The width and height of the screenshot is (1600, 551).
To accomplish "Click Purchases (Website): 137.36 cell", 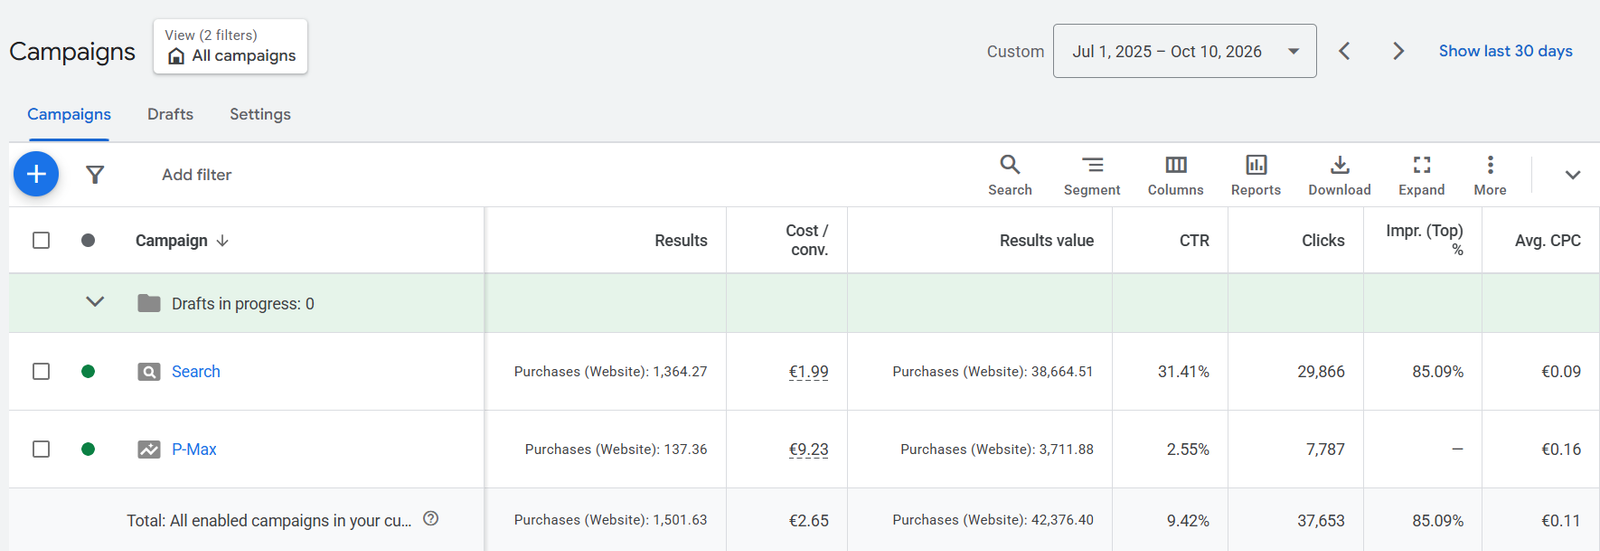I will coord(616,450).
